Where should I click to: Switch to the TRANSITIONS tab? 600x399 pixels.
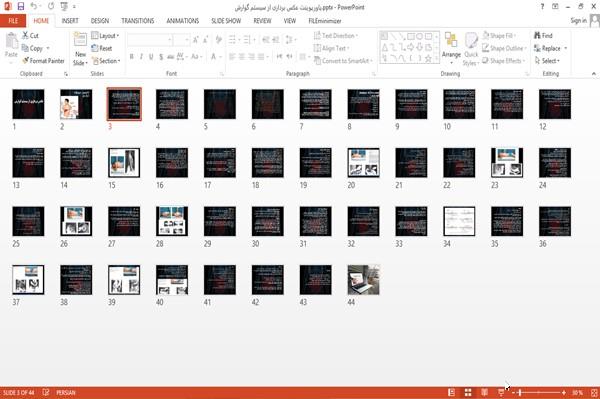[x=138, y=21]
